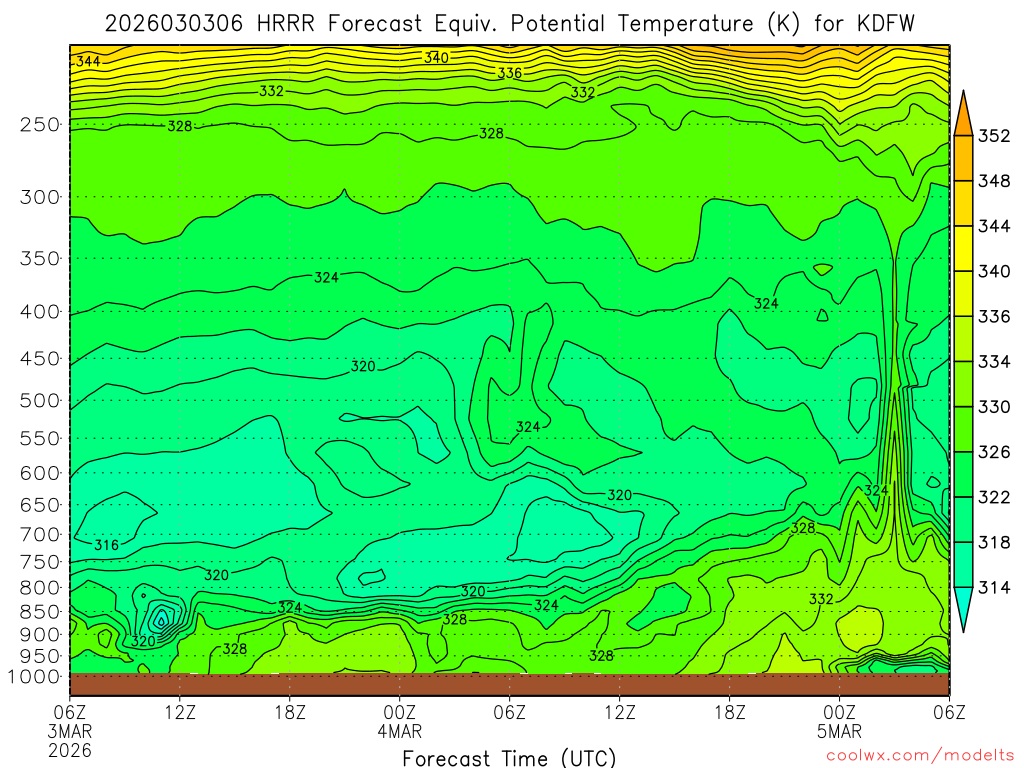Select the 5MAR date label on time axis
This screenshot has height=768, width=1024.
click(839, 731)
